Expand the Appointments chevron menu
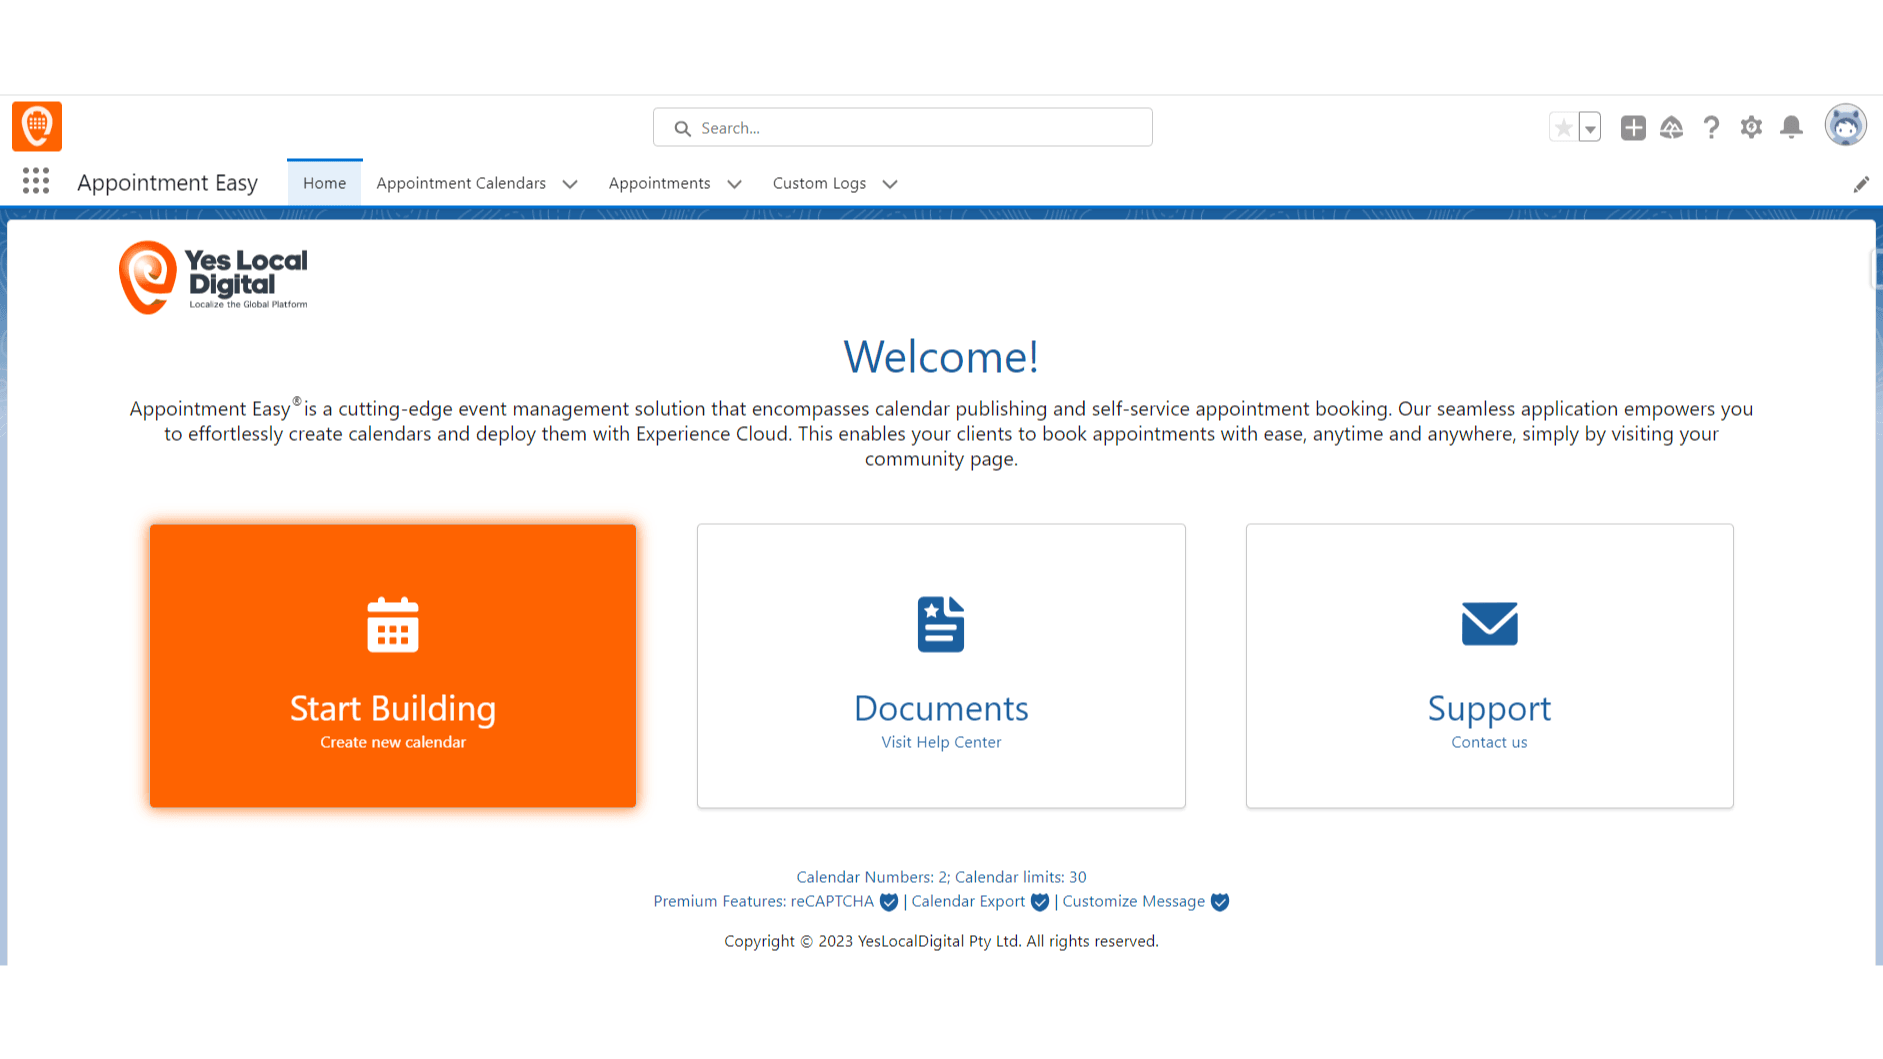 pyautogui.click(x=734, y=184)
